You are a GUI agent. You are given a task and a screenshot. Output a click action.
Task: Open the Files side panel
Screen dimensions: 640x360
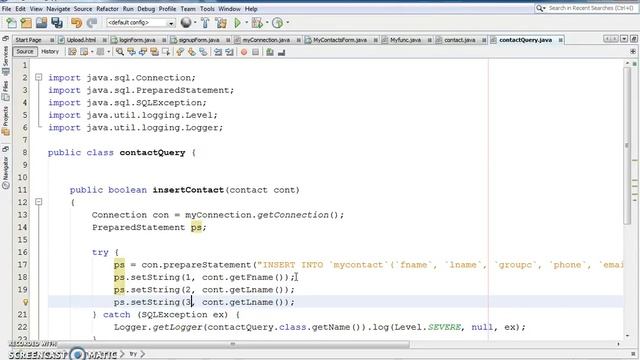coord(6,90)
